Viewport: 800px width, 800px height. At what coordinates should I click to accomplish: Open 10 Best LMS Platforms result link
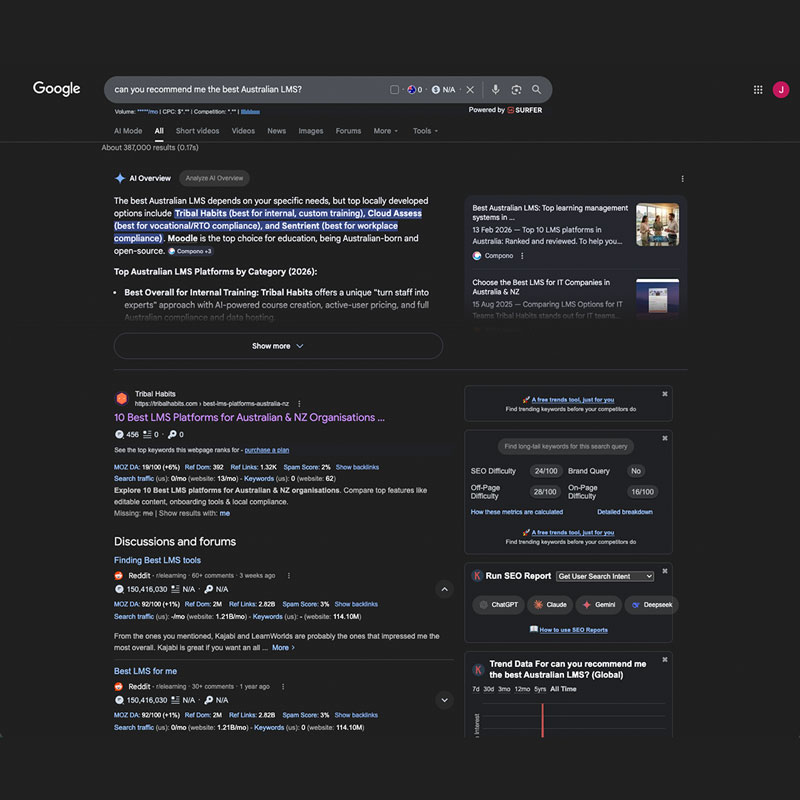tap(249, 417)
